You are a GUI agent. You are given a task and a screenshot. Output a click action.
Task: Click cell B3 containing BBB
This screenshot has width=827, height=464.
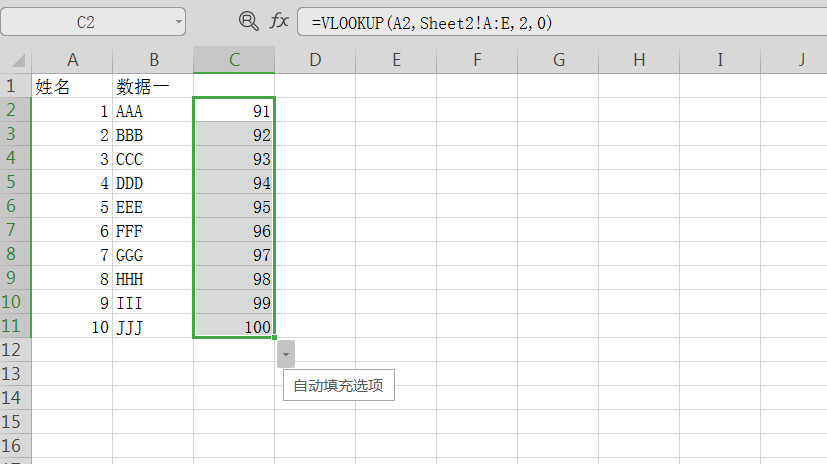point(153,134)
